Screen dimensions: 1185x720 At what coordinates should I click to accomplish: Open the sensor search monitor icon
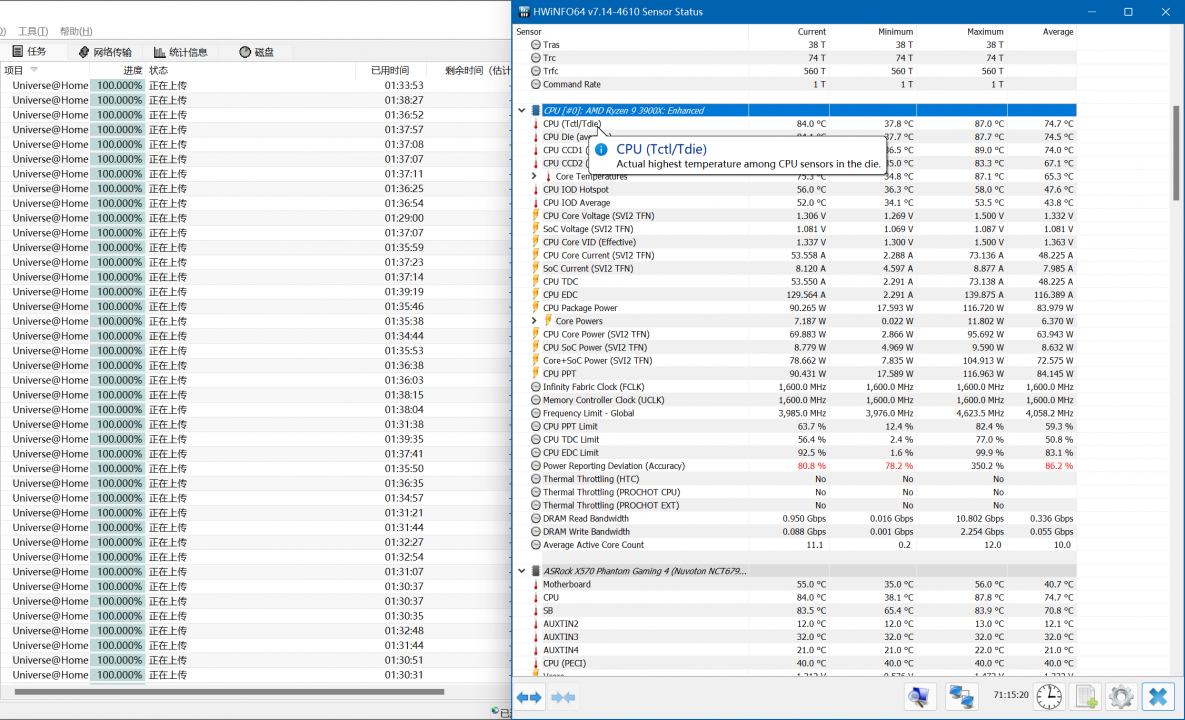coord(919,697)
